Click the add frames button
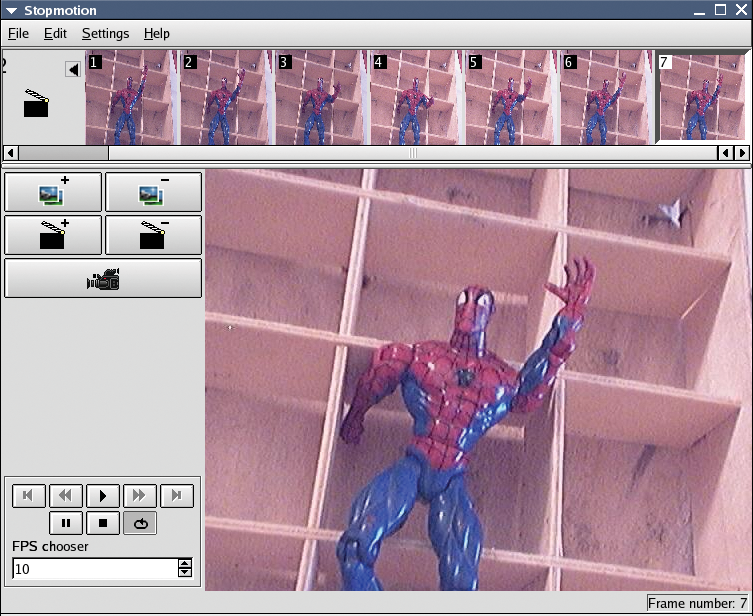This screenshot has width=753, height=616. tap(53, 192)
